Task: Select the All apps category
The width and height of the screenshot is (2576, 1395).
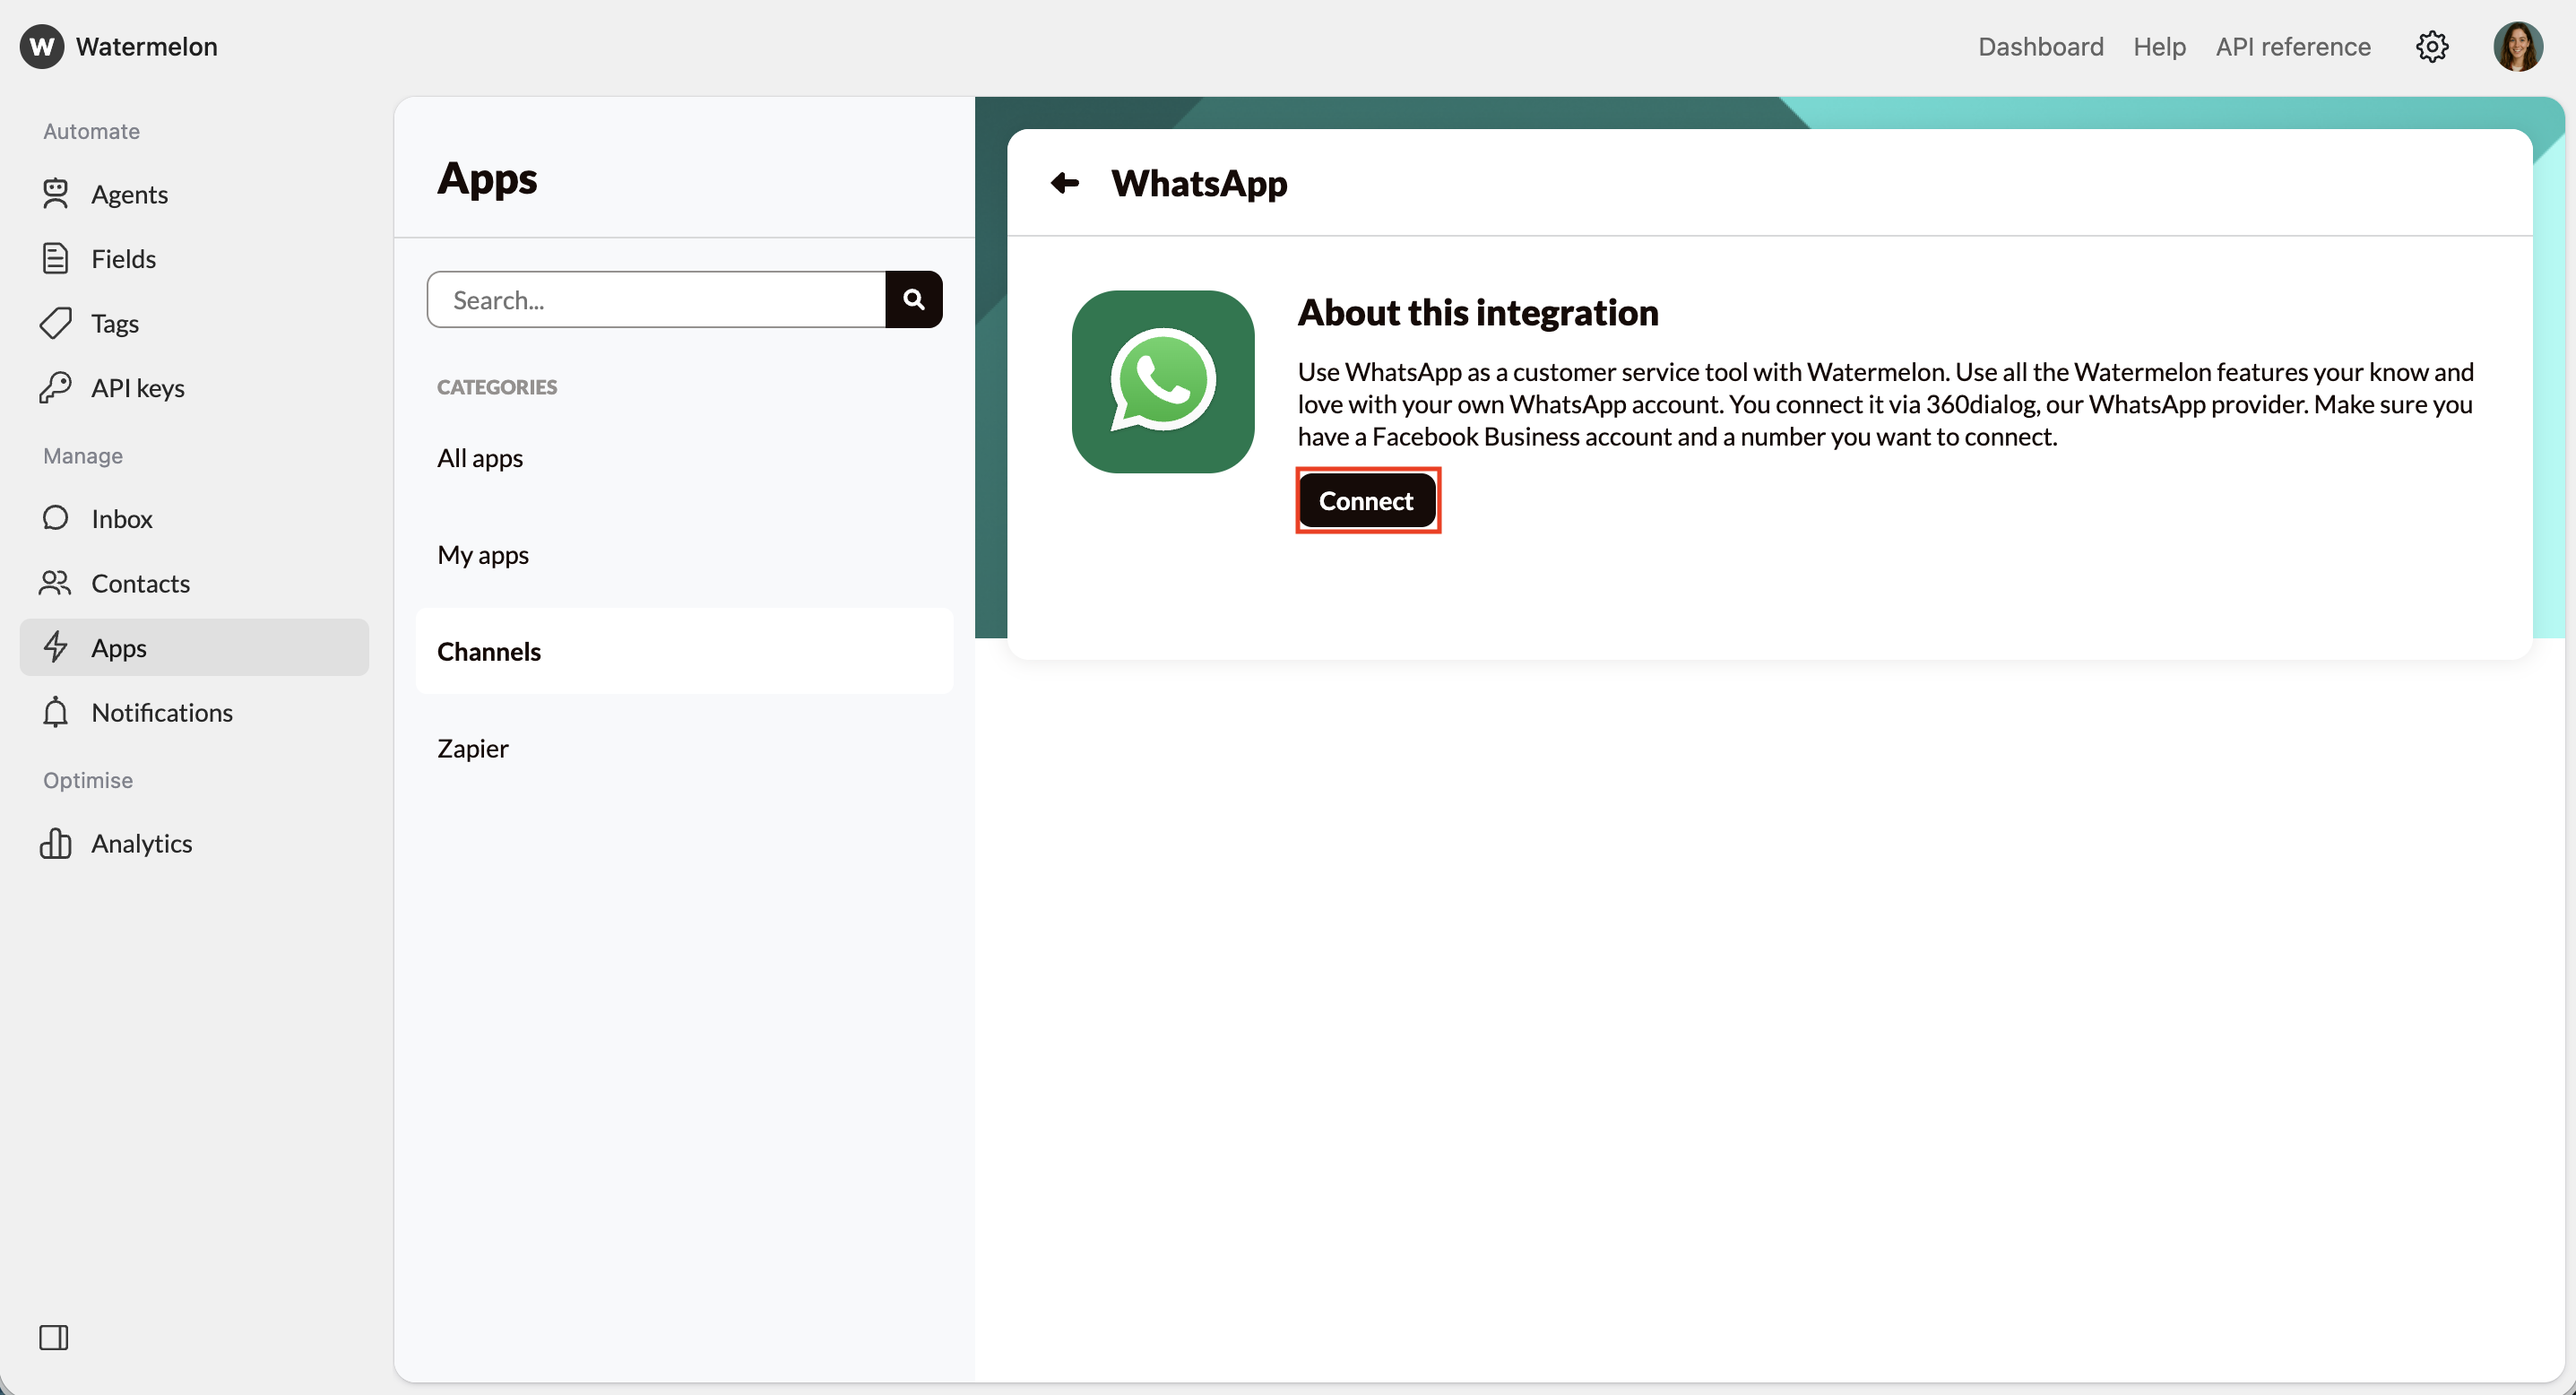Action: (x=479, y=458)
